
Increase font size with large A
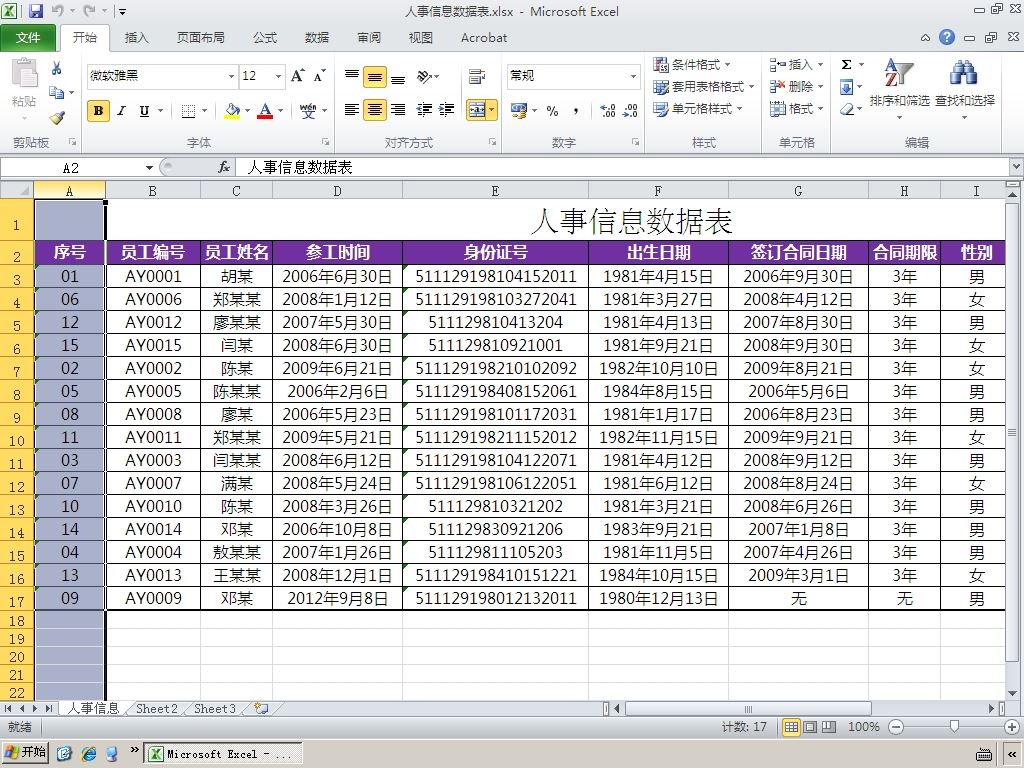coord(298,76)
